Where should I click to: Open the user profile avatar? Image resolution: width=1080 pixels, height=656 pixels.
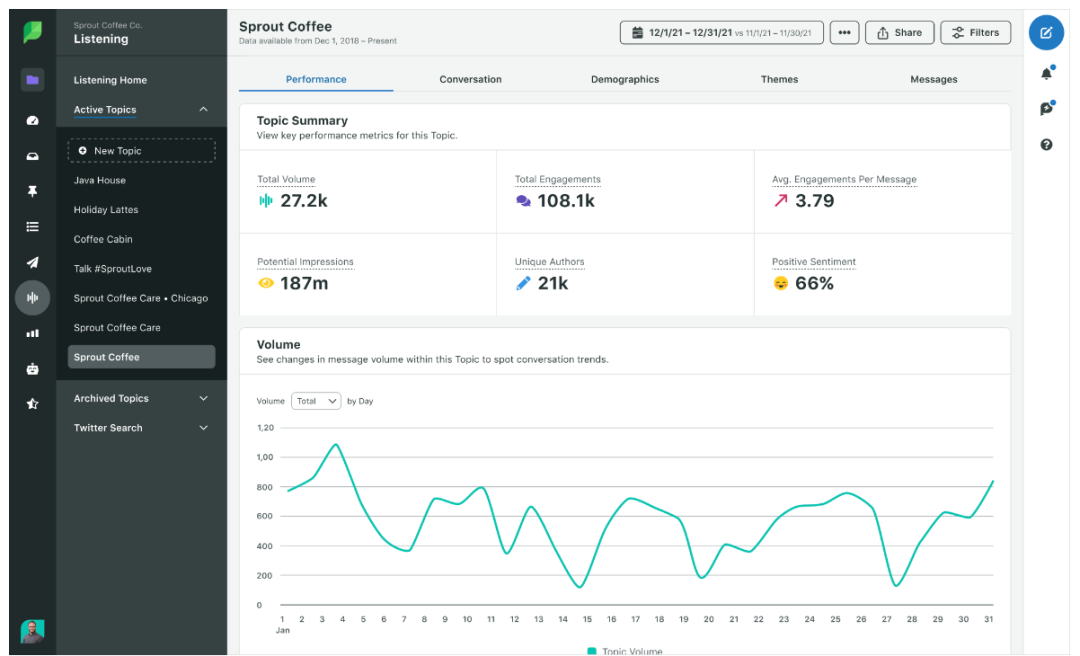(32, 631)
